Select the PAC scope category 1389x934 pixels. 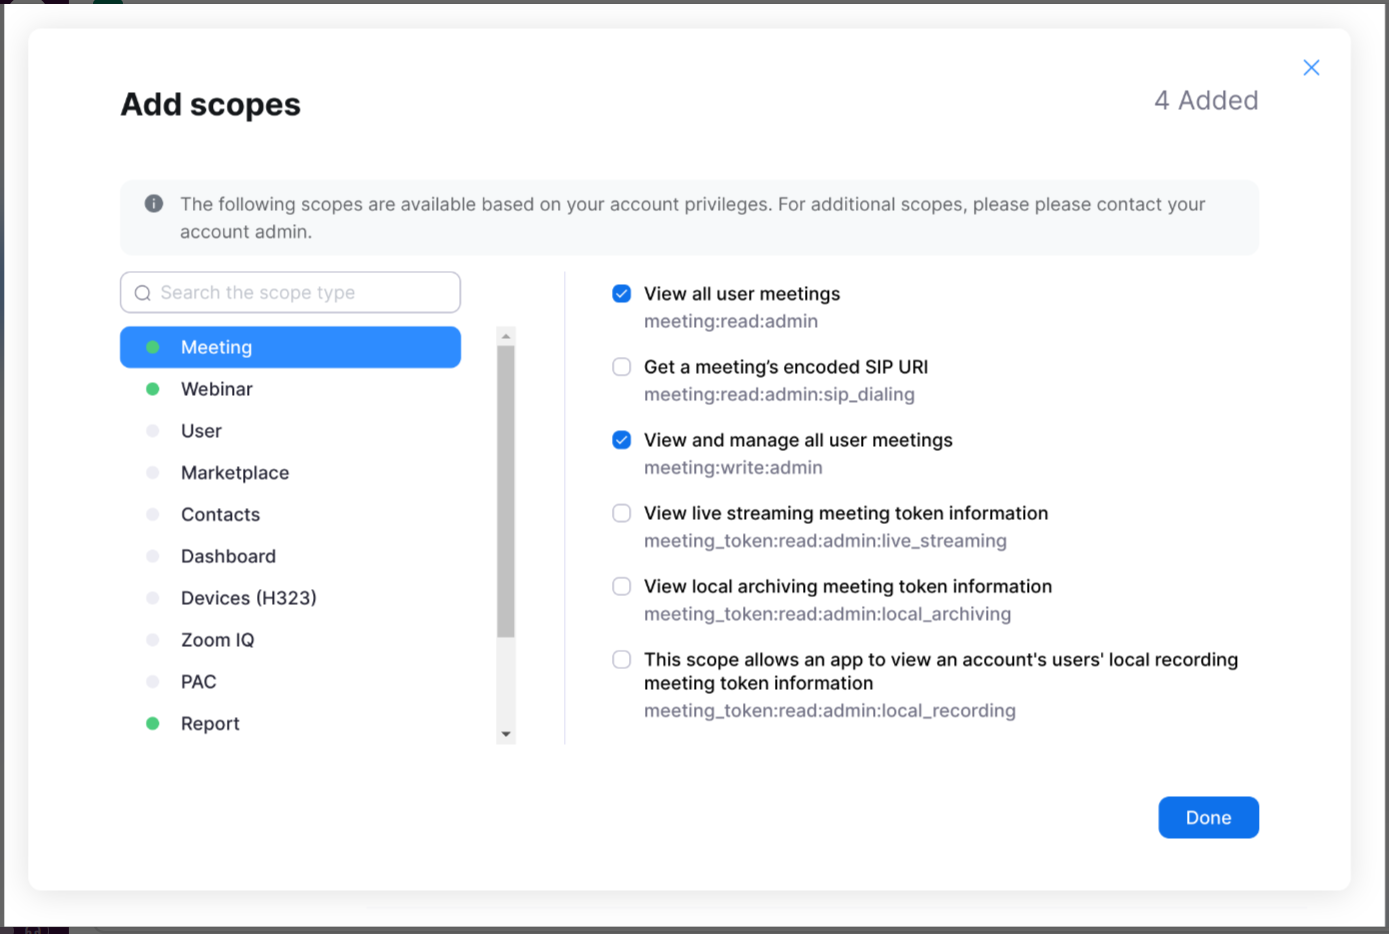click(x=290, y=682)
